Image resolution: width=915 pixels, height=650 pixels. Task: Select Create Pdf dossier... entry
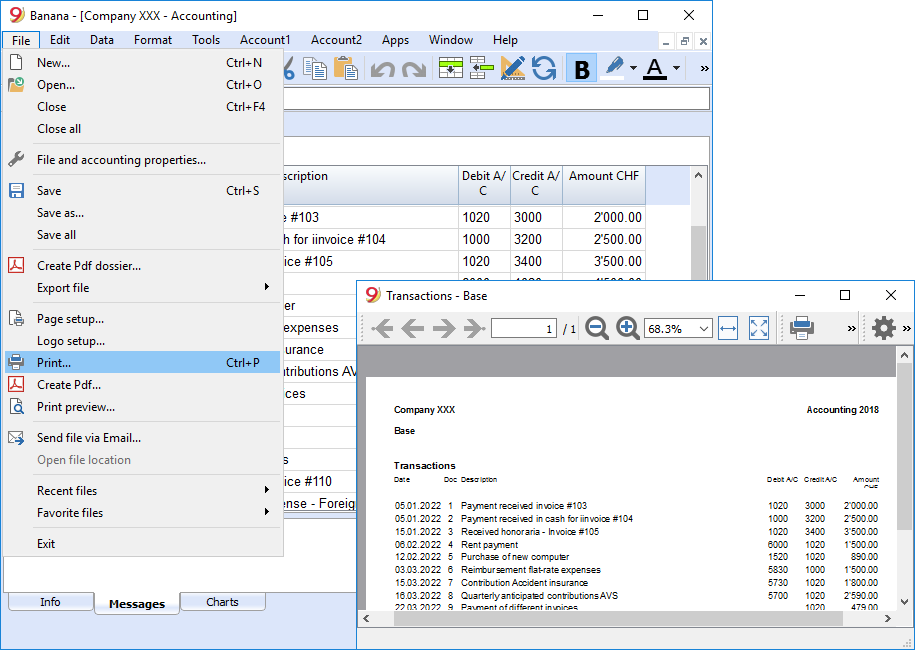(143, 266)
